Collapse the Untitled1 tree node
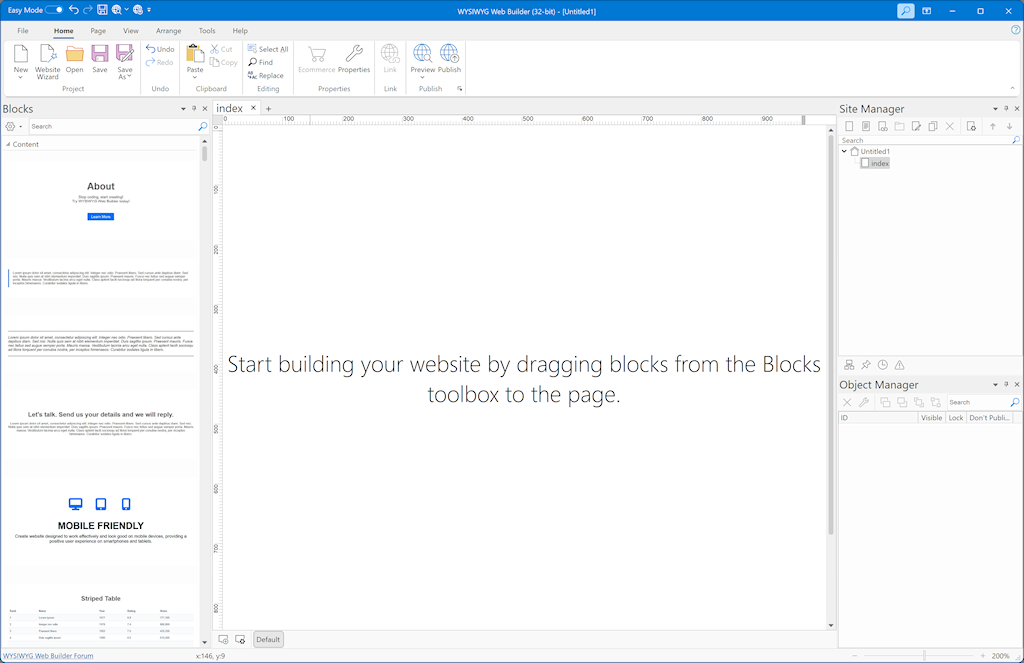 (844, 151)
